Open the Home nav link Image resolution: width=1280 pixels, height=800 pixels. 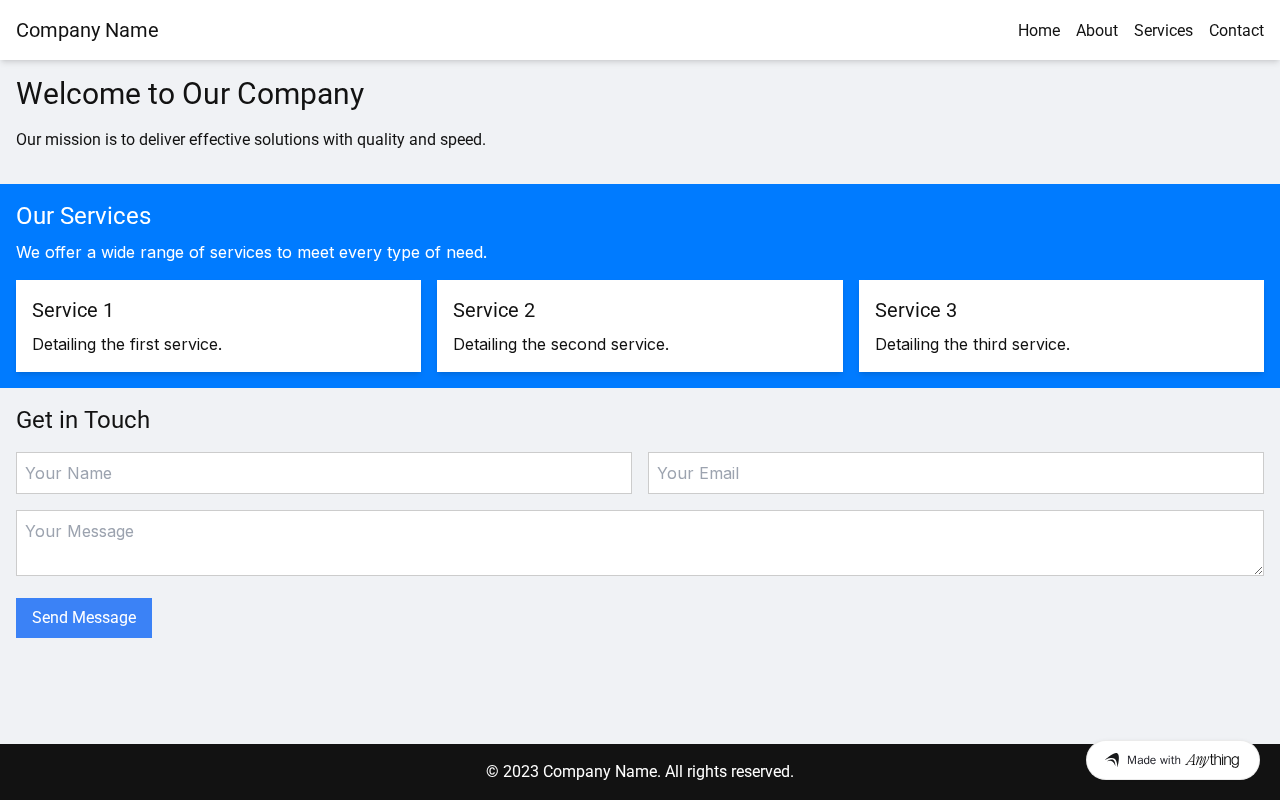1038,30
